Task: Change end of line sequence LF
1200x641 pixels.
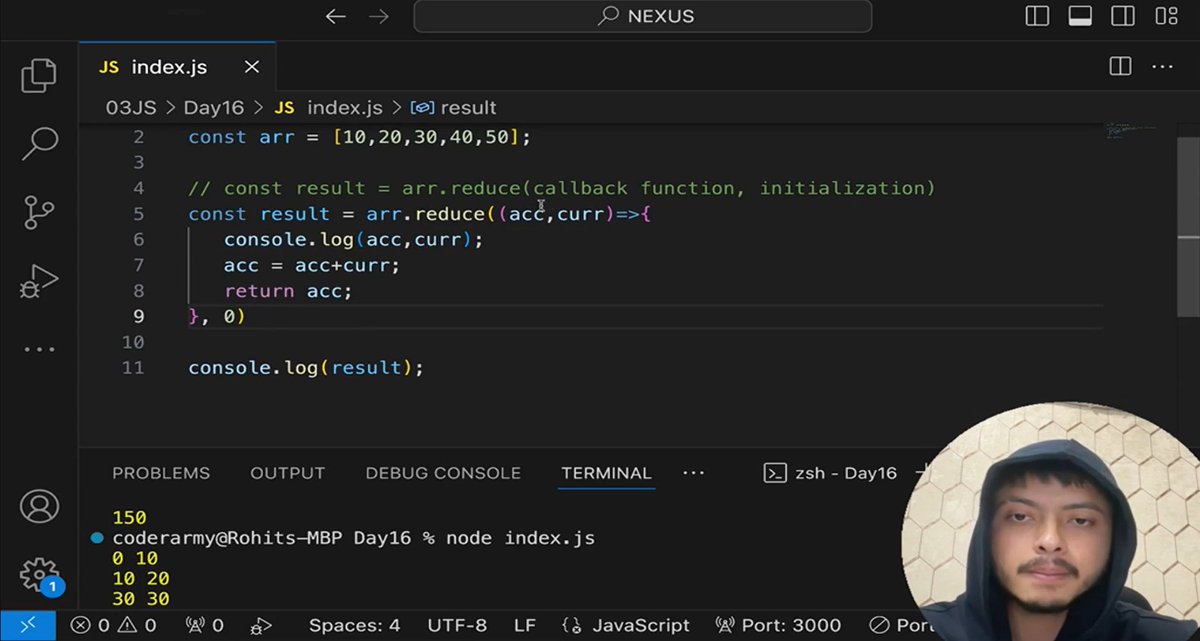Action: [525, 625]
